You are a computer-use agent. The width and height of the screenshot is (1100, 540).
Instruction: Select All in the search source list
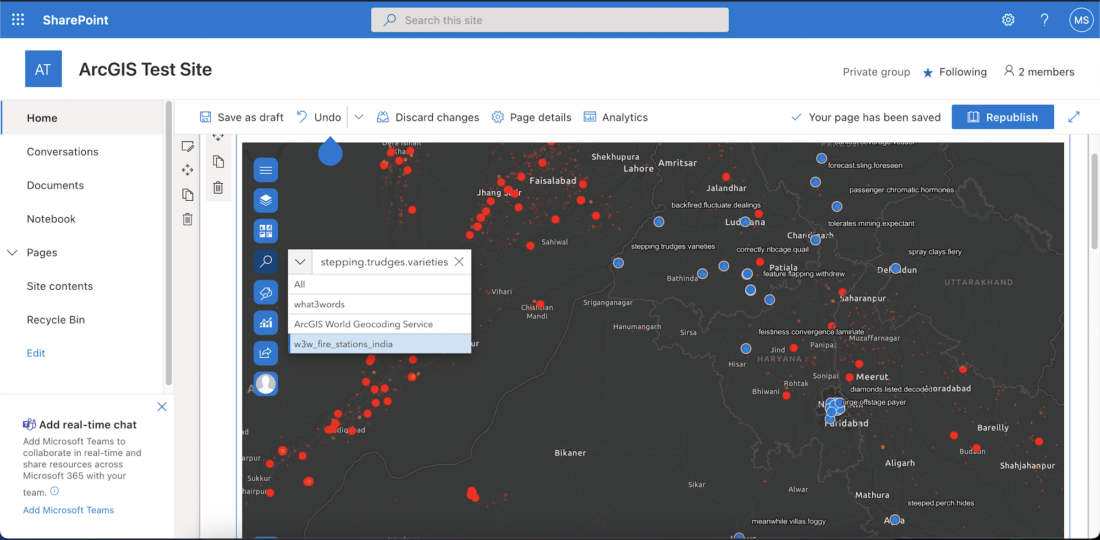coord(380,284)
